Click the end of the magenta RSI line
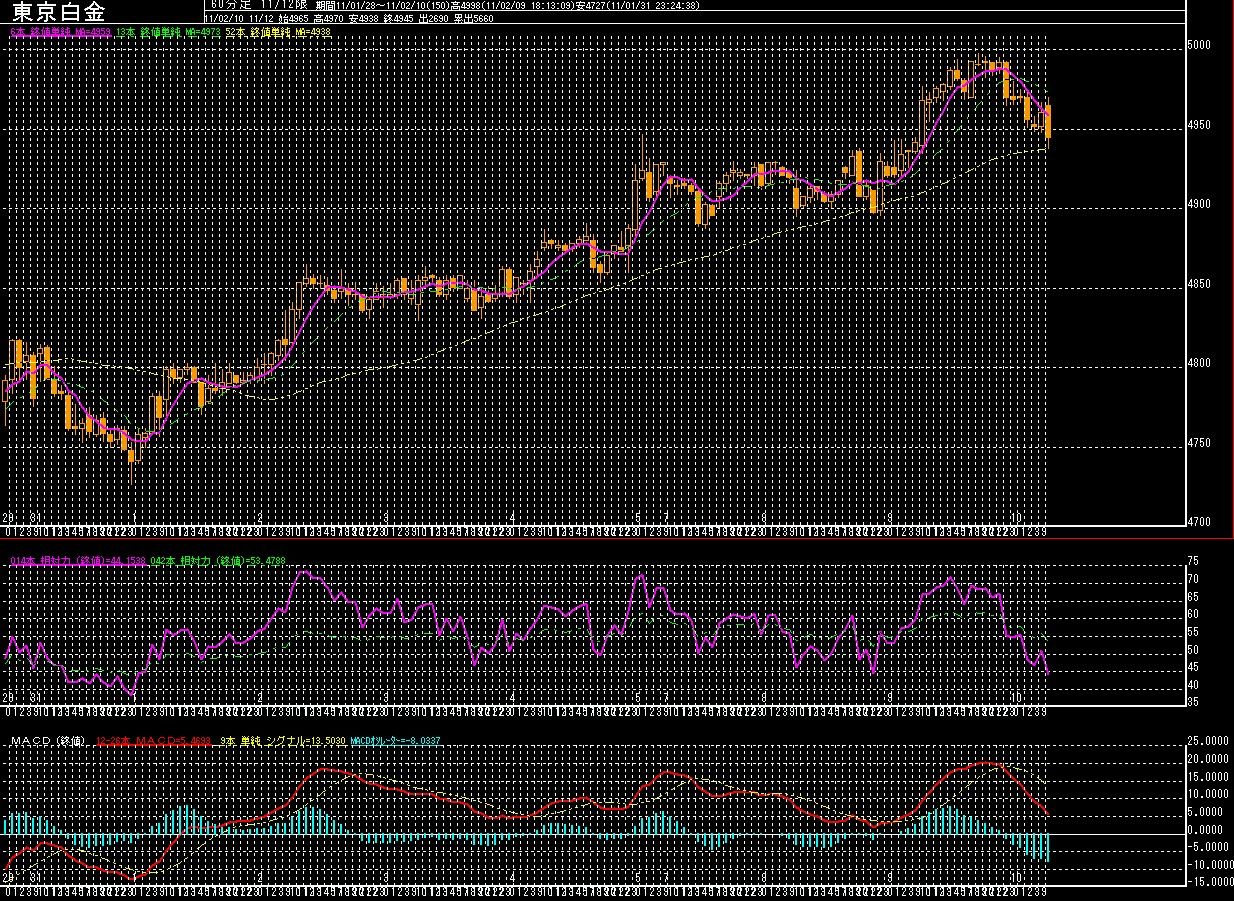Viewport: 1234px width, 901px height. (x=1047, y=672)
